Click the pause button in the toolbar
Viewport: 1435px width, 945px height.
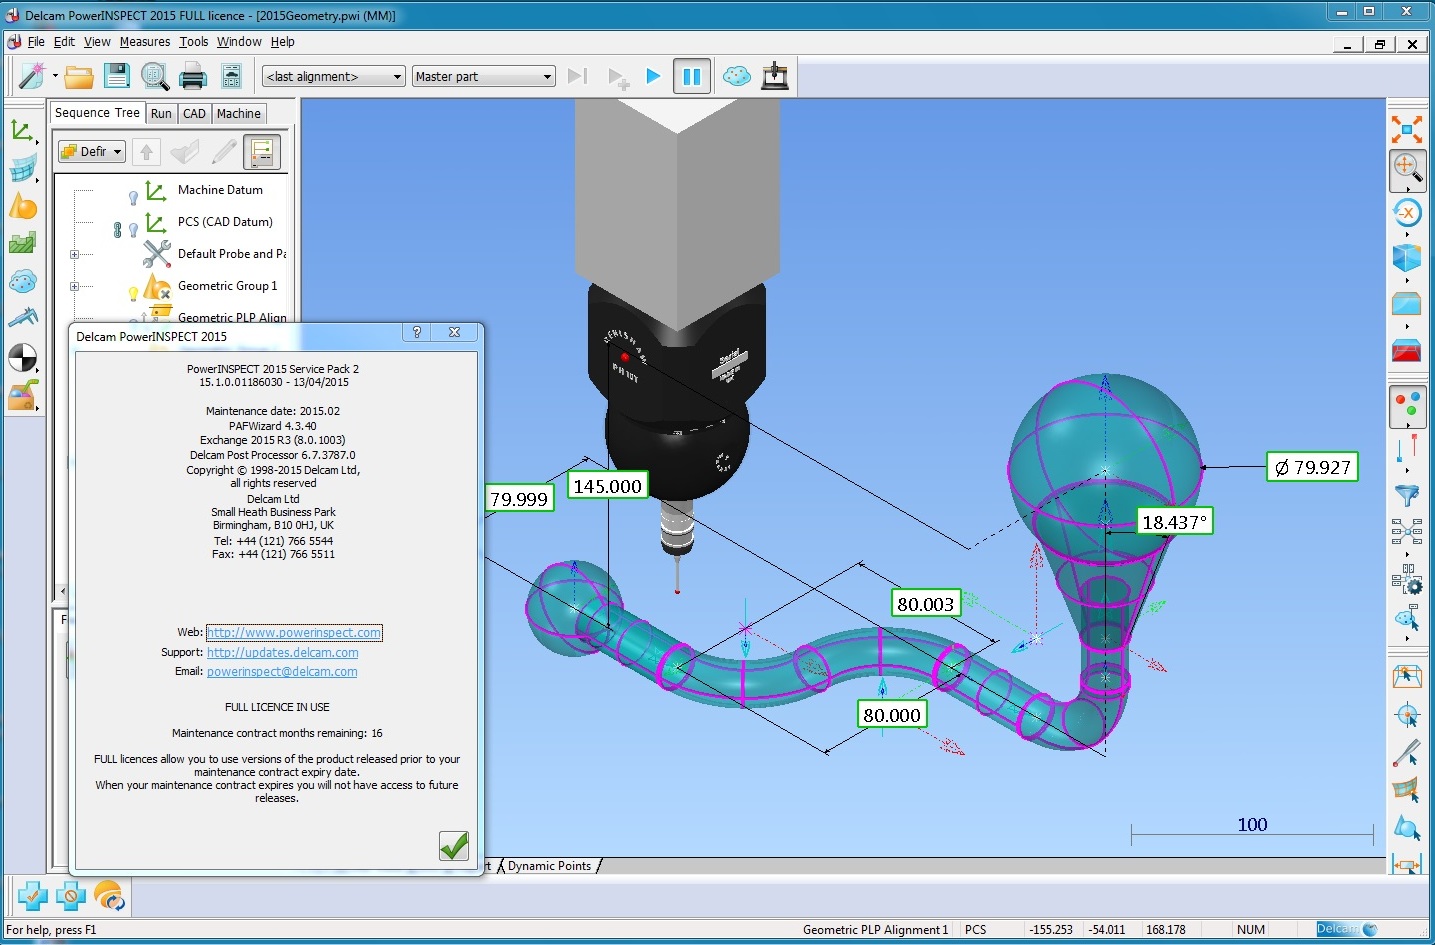[691, 76]
